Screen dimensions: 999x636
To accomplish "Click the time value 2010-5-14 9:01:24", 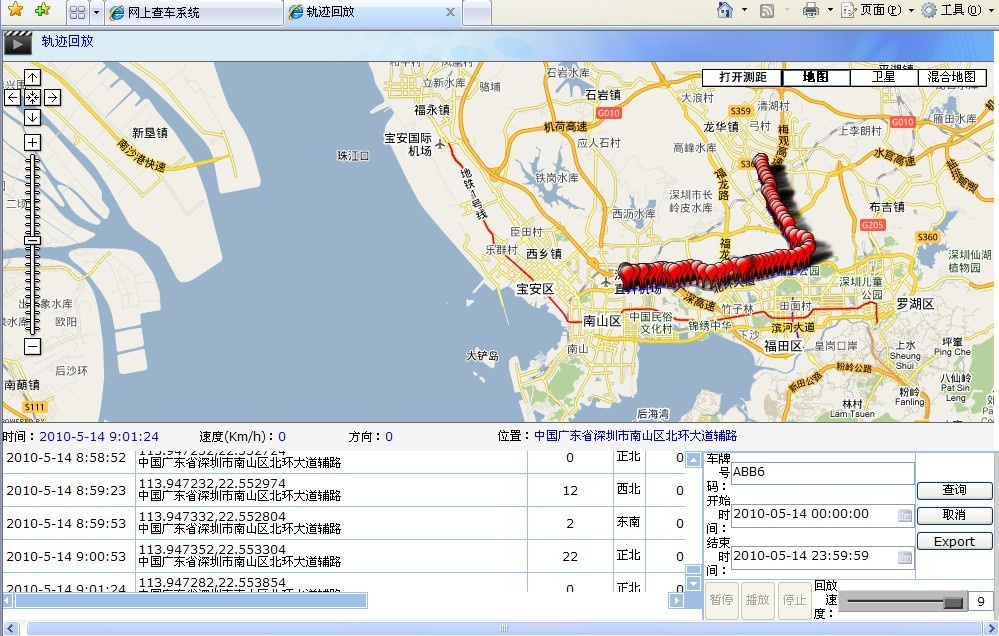I will tap(99, 437).
